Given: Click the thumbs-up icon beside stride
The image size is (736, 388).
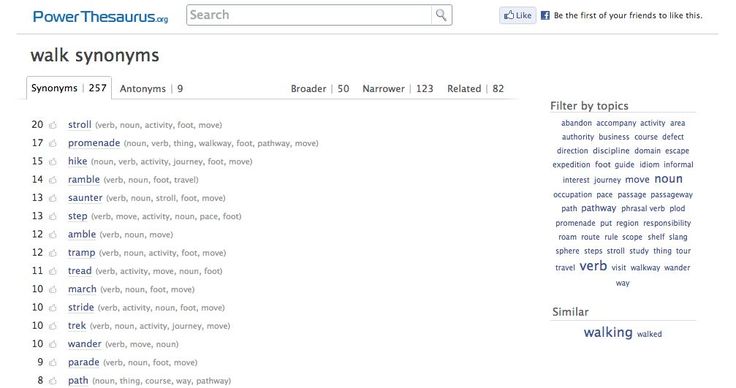Looking at the screenshot, I should (53, 308).
